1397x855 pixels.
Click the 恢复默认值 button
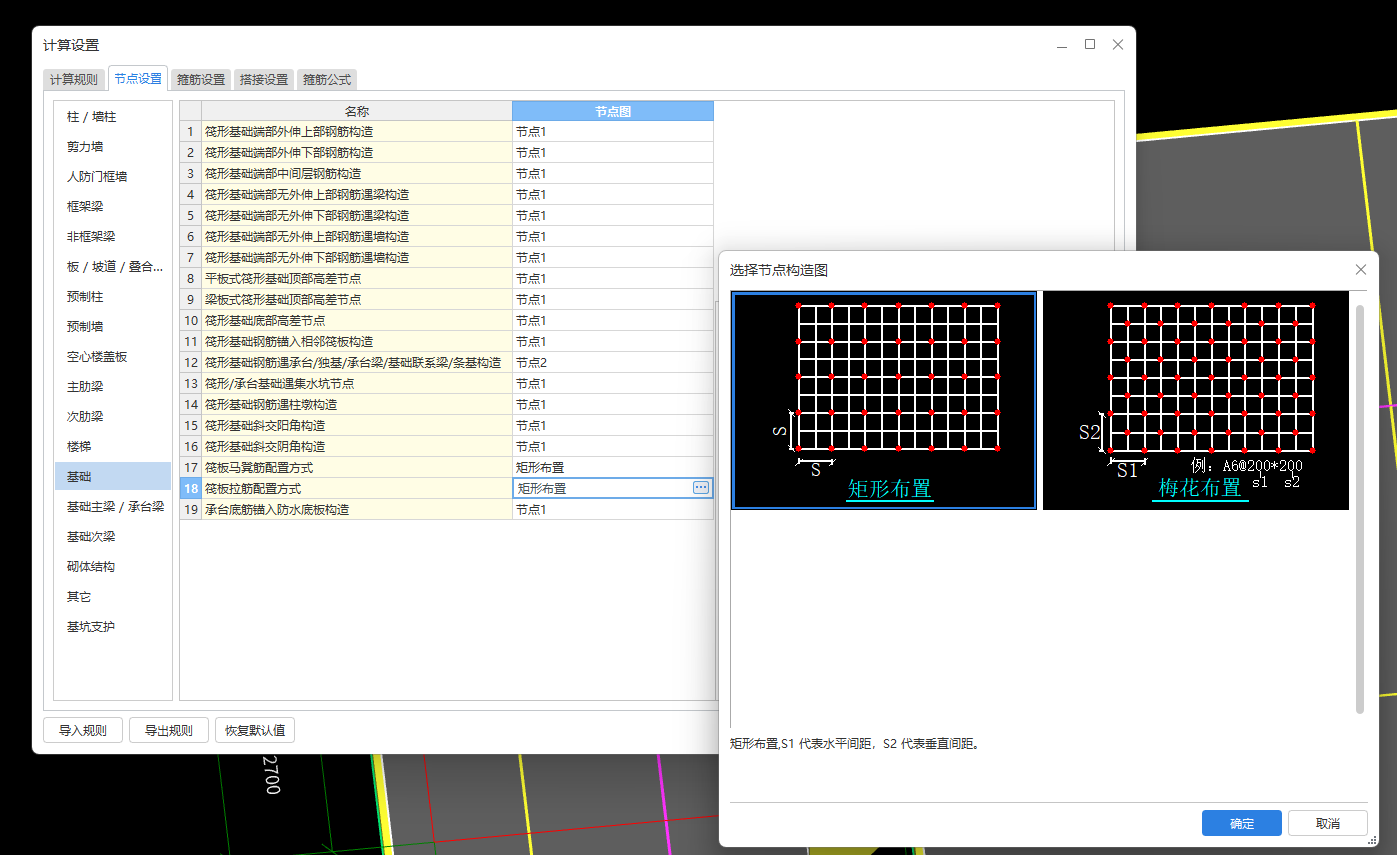click(x=255, y=730)
